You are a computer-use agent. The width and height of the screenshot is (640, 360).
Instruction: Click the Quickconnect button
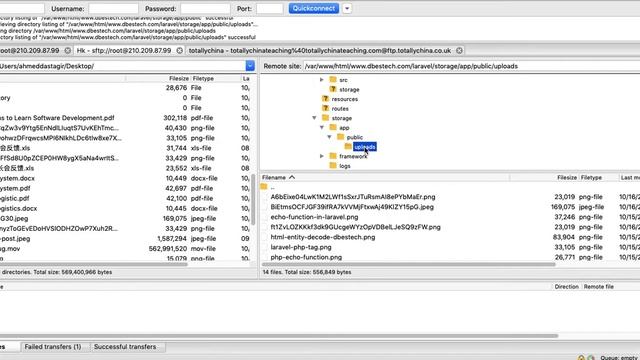click(313, 8)
